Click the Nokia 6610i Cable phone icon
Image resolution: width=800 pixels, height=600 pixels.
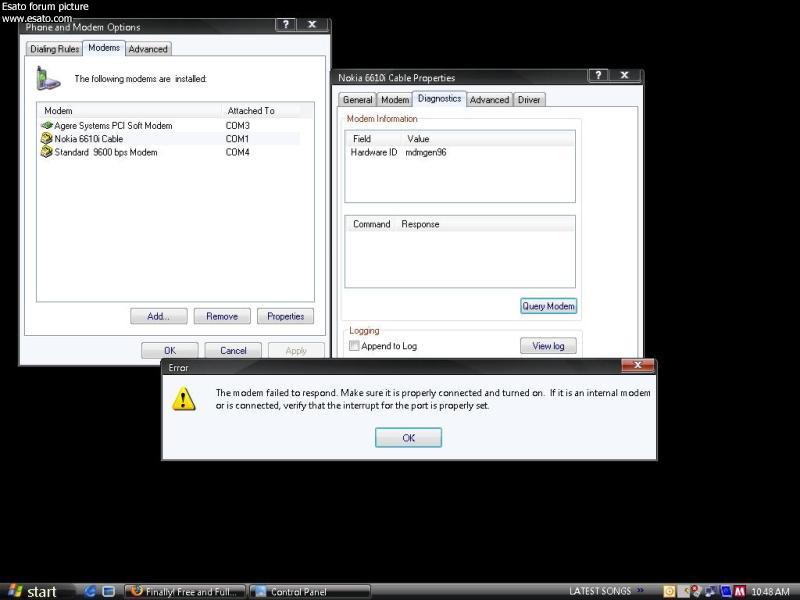point(46,138)
